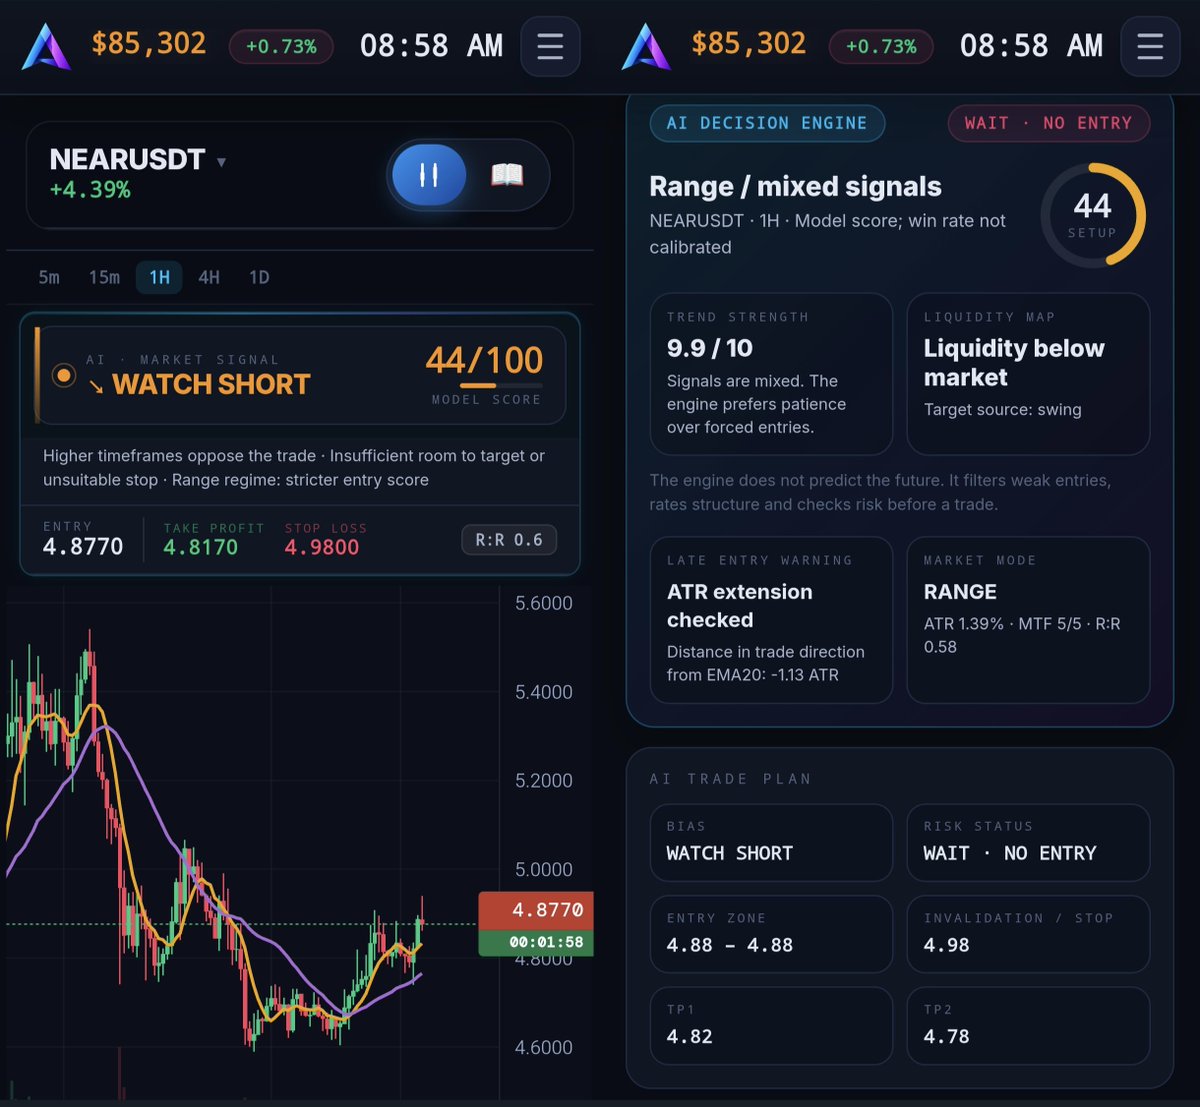Click the $85,302 price in right header
Viewport: 1200px width, 1107px height.
point(749,44)
